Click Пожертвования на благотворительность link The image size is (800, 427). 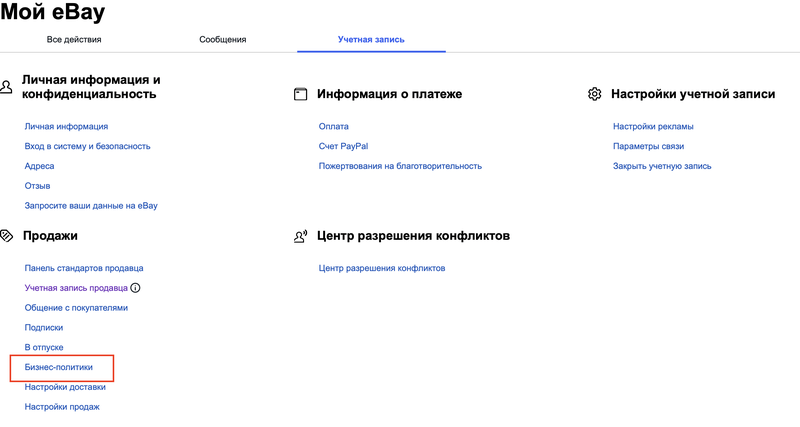pos(400,166)
